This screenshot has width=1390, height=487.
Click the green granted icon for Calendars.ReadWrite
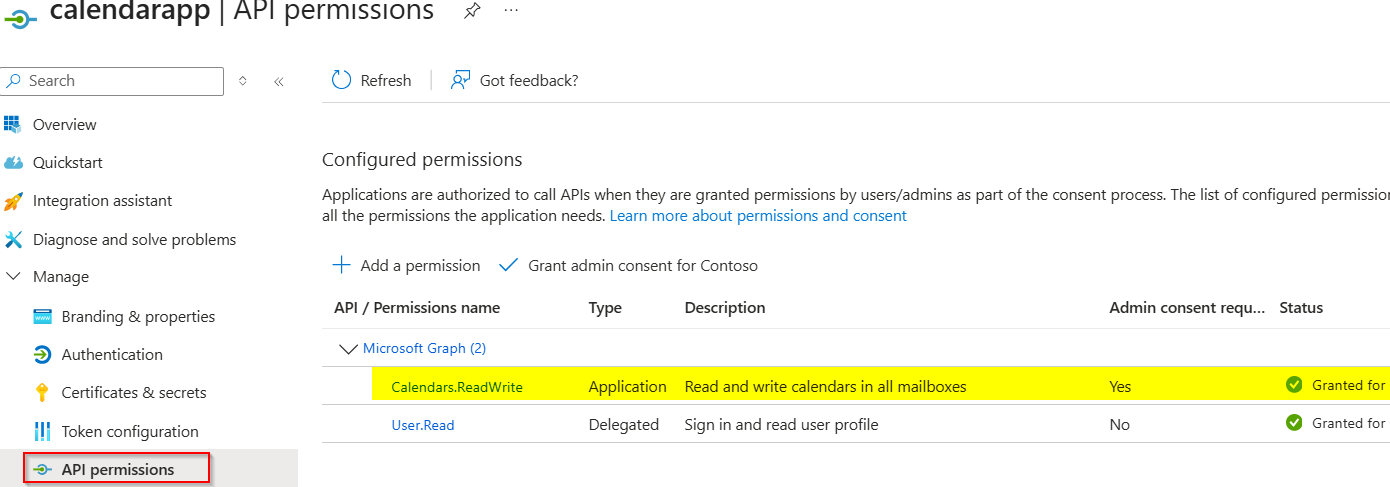coord(1294,385)
